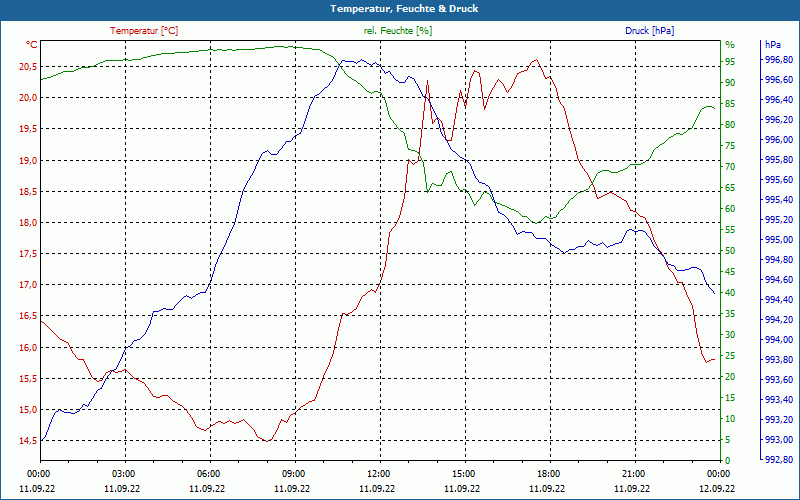Click the '12:00' time axis label

pos(378,473)
